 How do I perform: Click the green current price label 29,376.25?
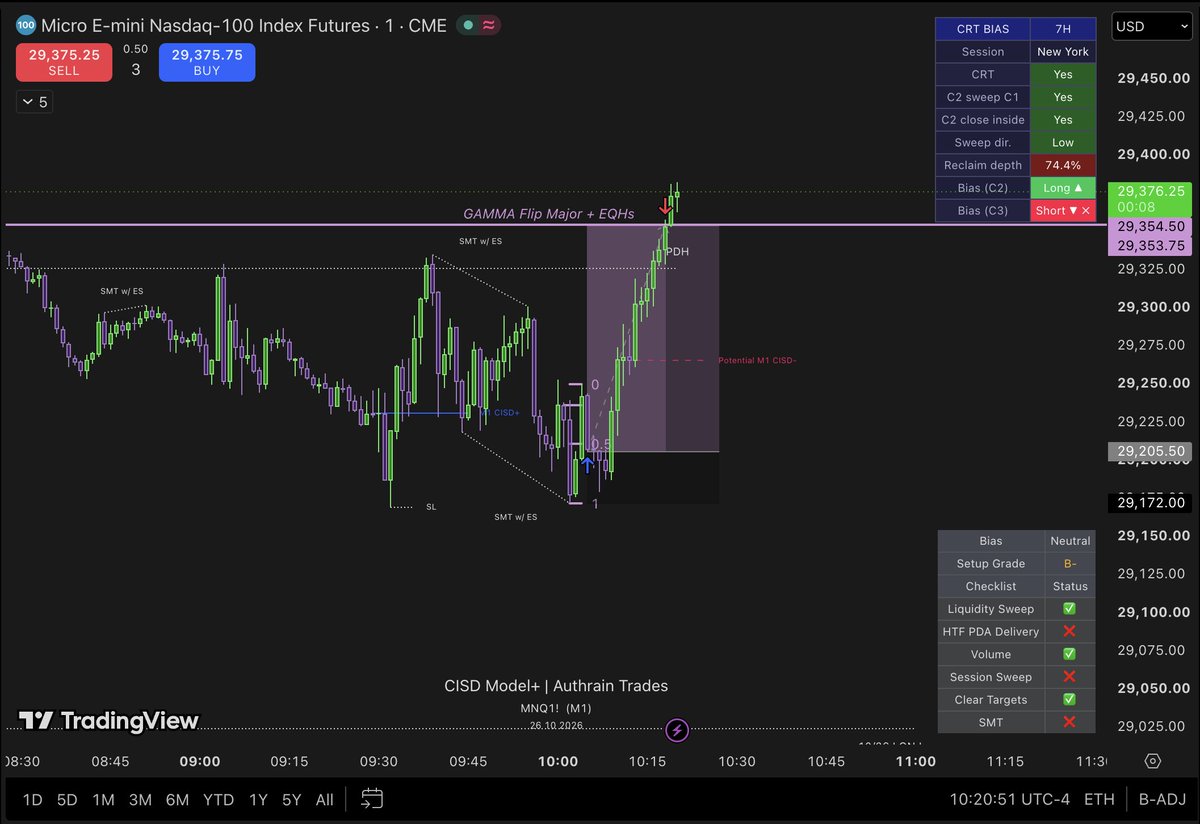coord(1151,197)
